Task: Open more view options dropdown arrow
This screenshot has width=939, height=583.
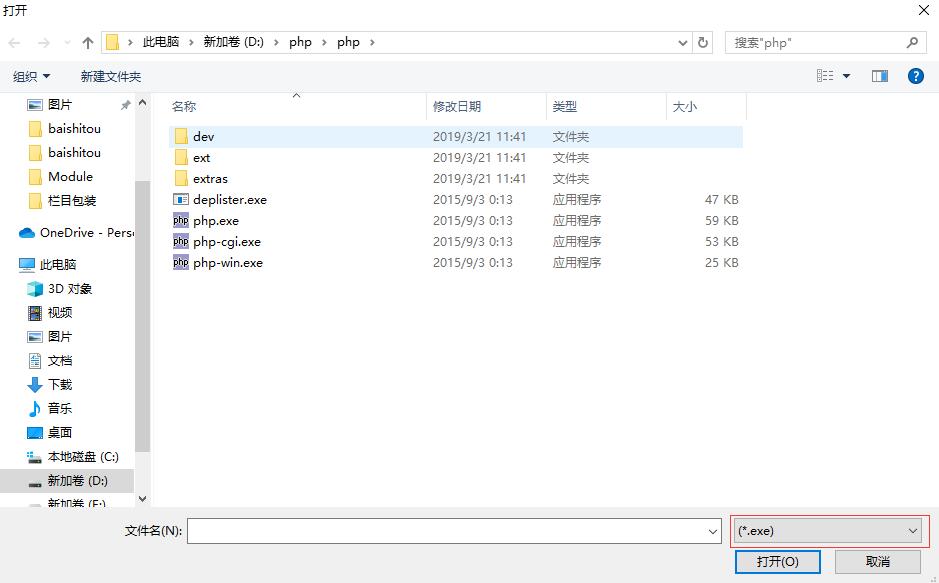Action: [x=846, y=76]
